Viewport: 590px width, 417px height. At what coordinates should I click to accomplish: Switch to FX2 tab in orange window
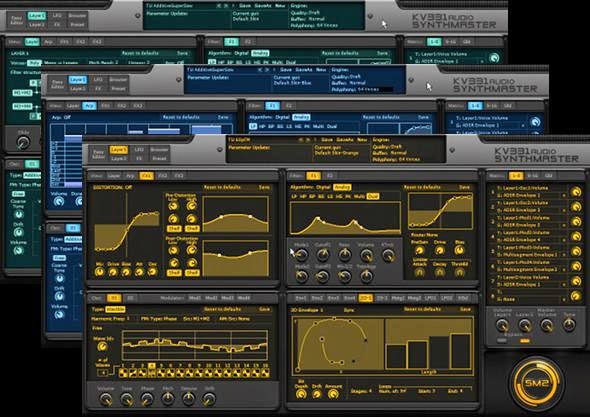click(162, 175)
